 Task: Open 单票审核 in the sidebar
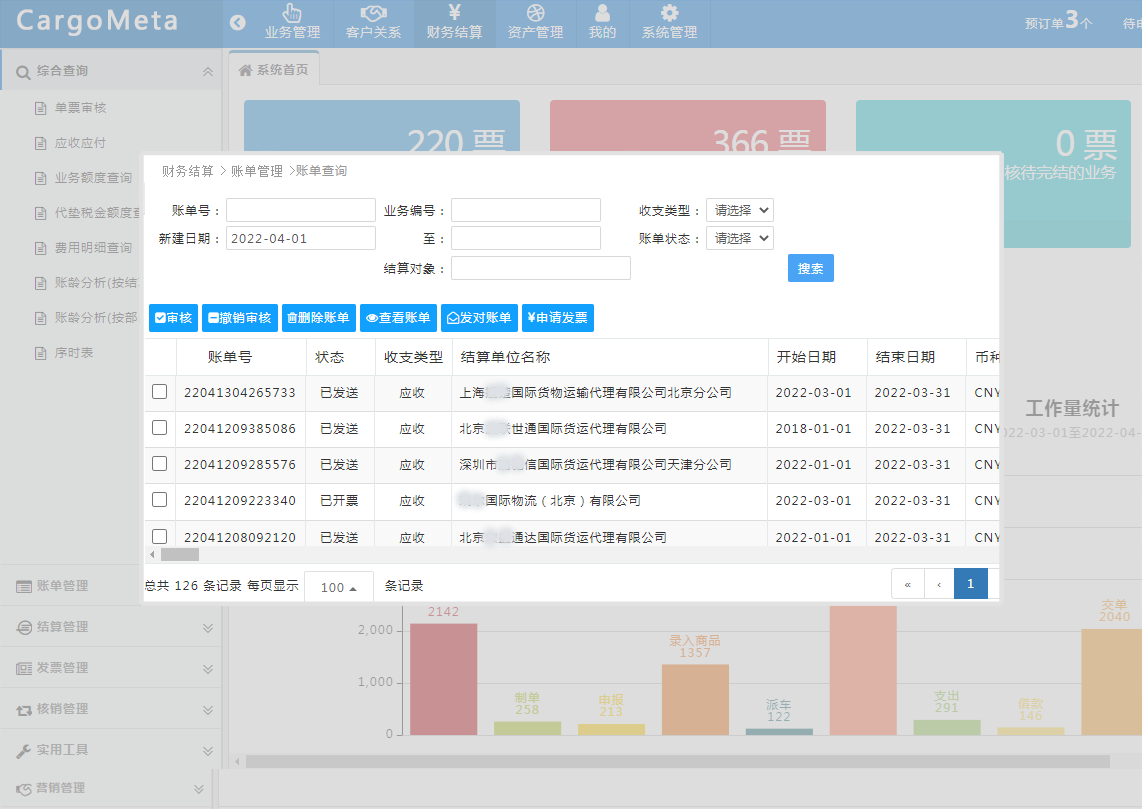tap(80, 108)
